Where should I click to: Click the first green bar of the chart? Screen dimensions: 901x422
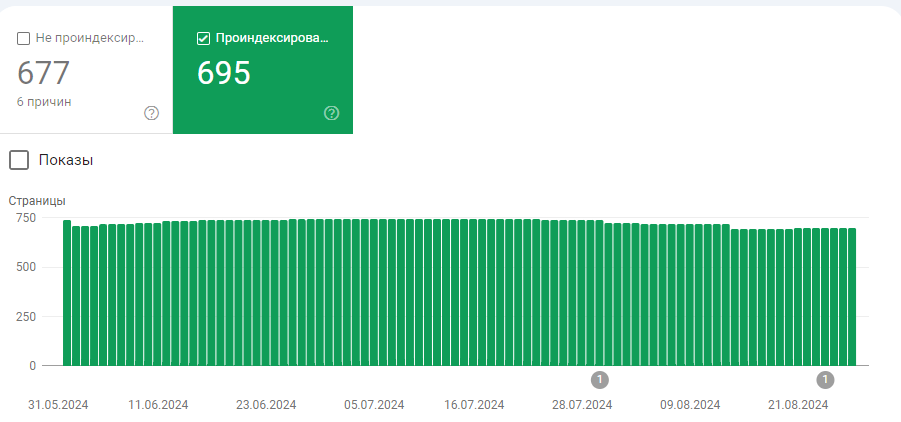(x=67, y=293)
